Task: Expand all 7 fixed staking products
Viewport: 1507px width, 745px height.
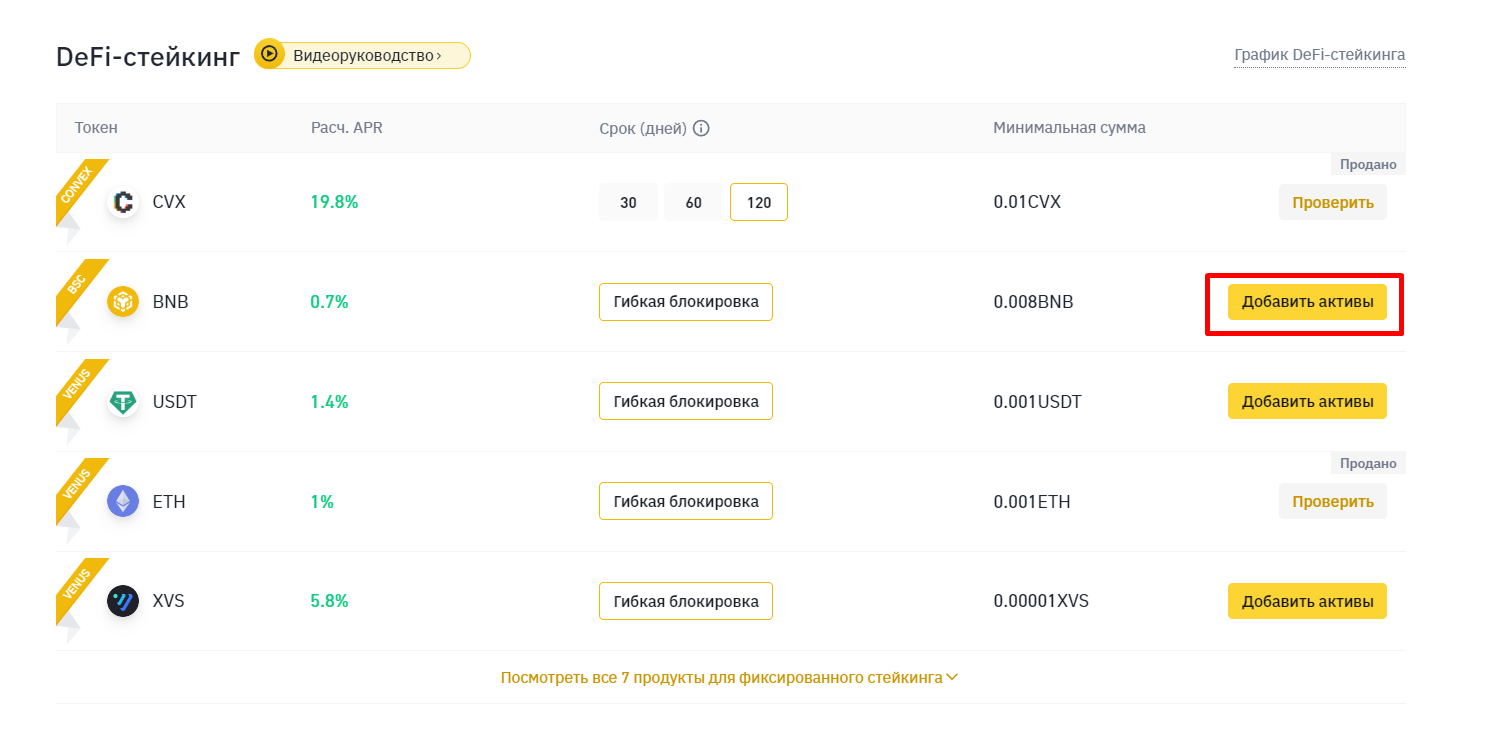Action: coord(729,678)
